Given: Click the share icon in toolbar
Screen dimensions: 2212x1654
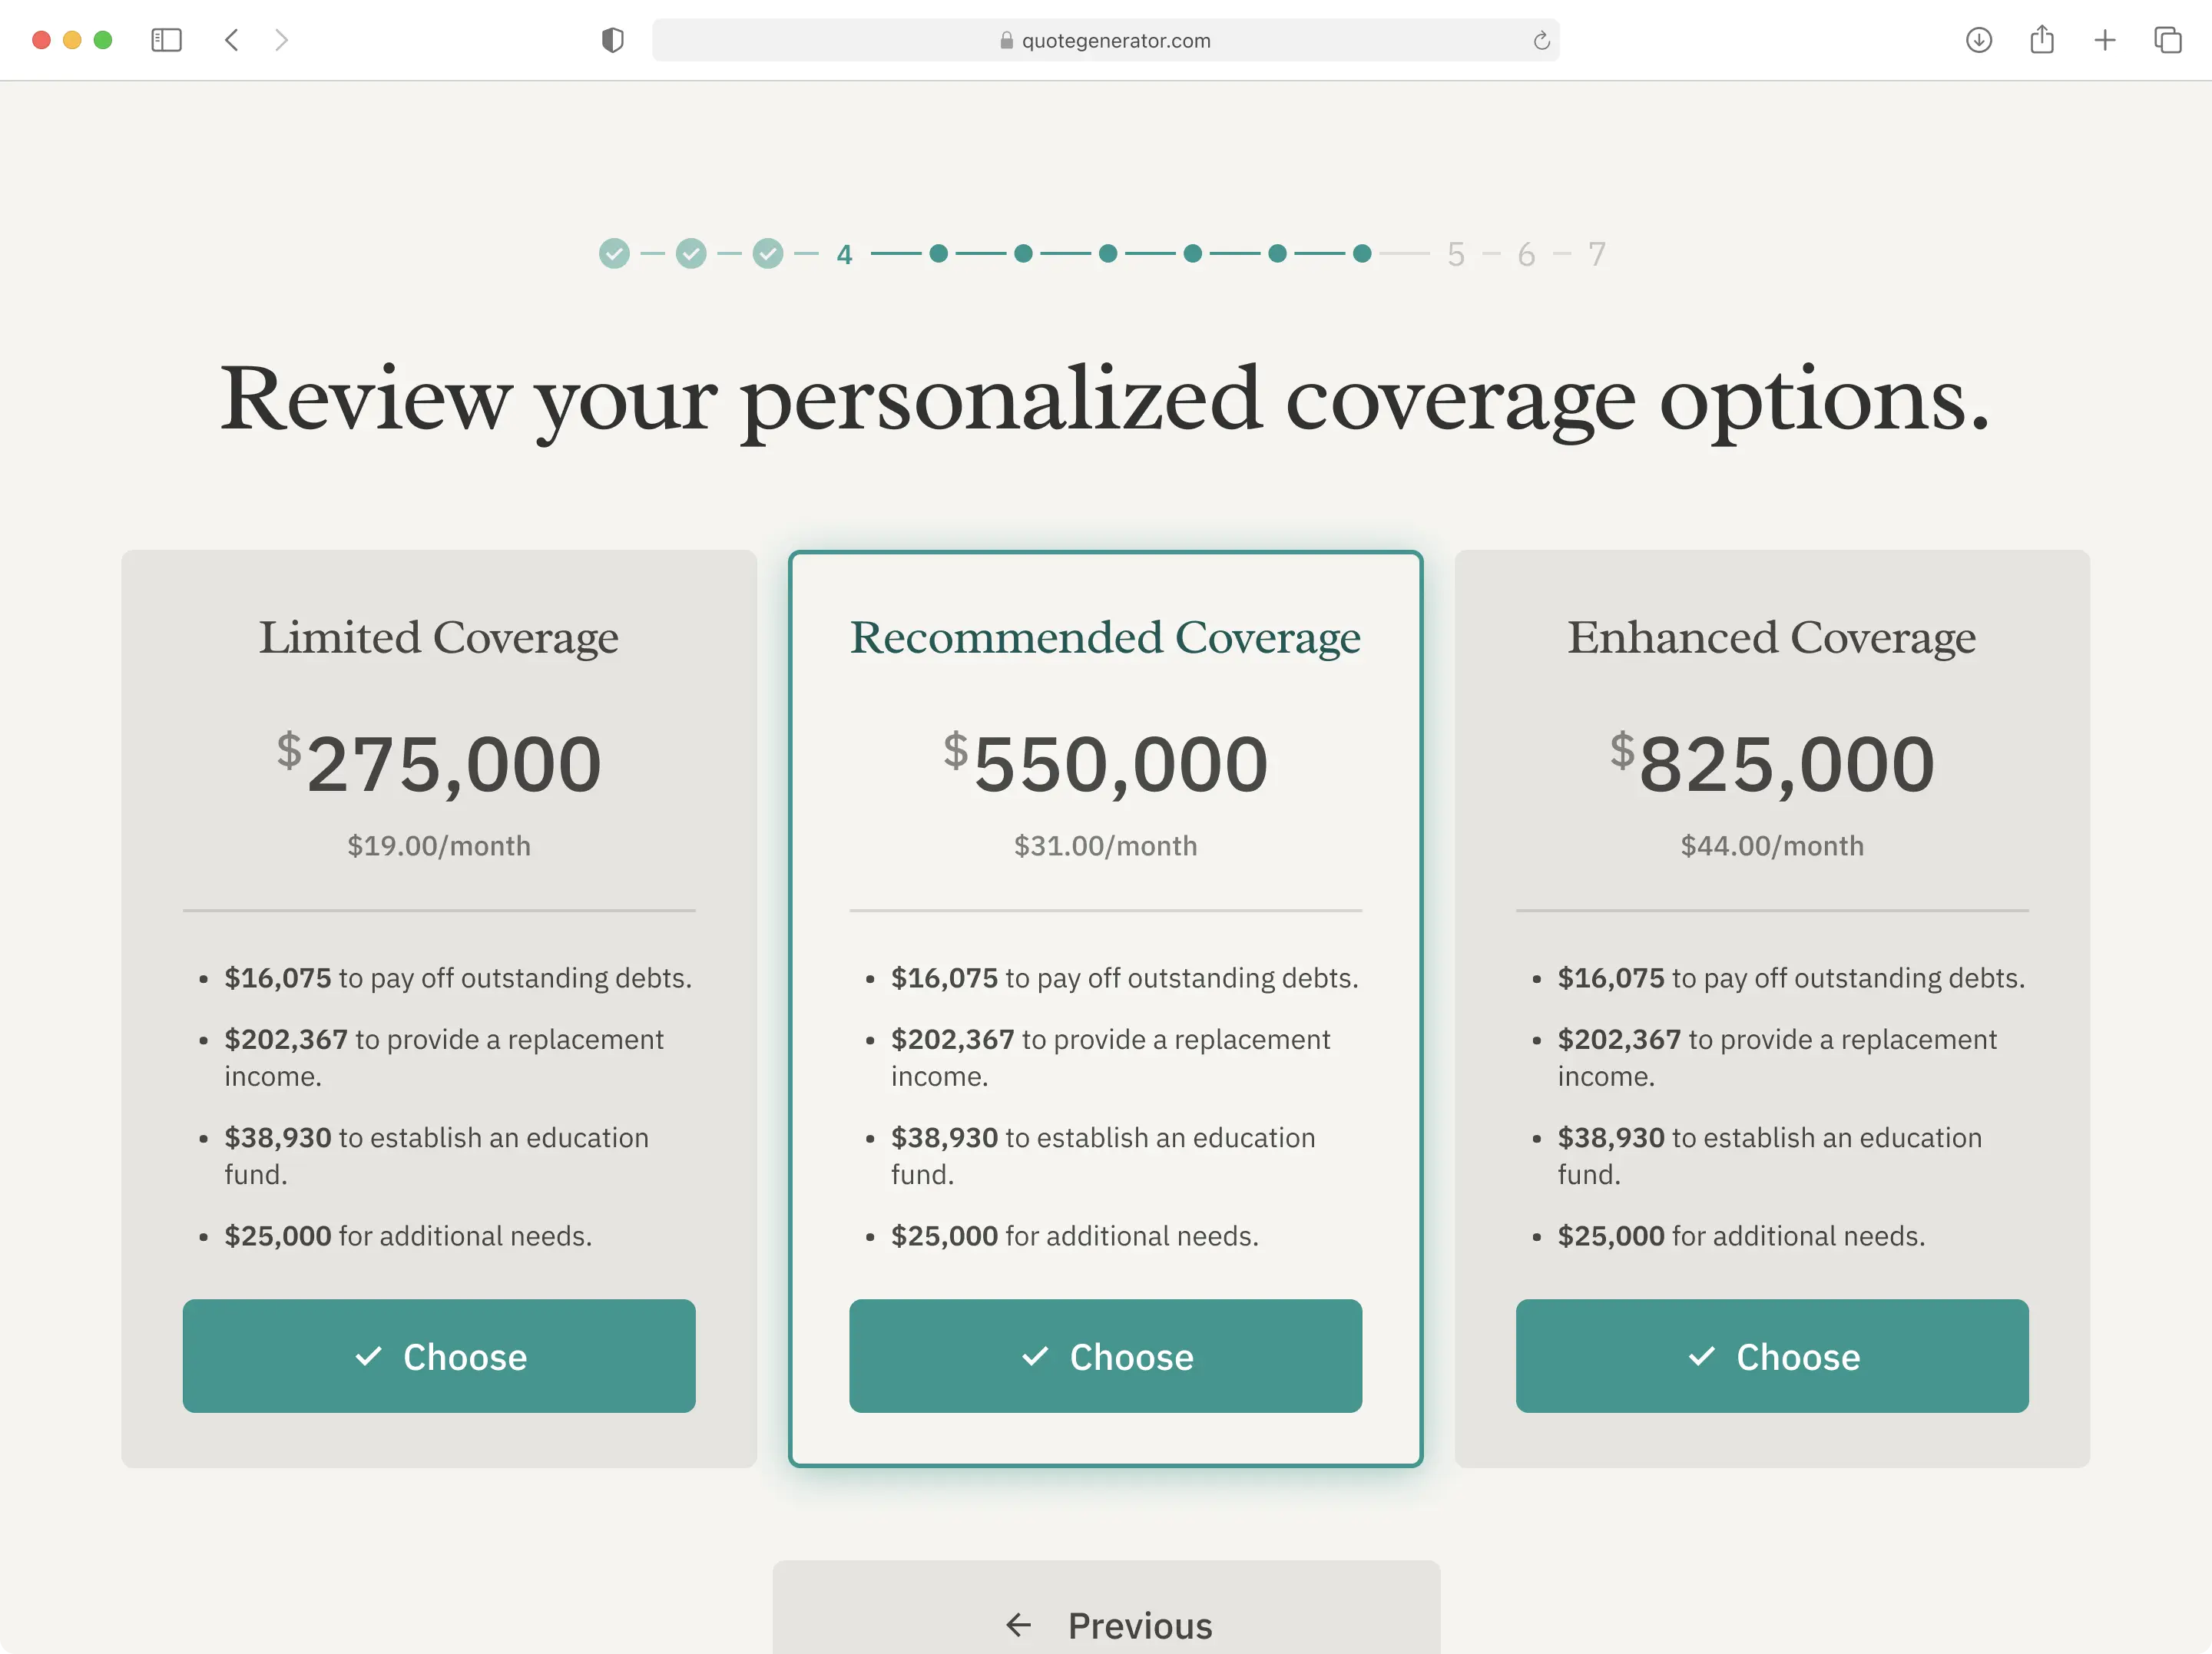Looking at the screenshot, I should [x=2041, y=40].
